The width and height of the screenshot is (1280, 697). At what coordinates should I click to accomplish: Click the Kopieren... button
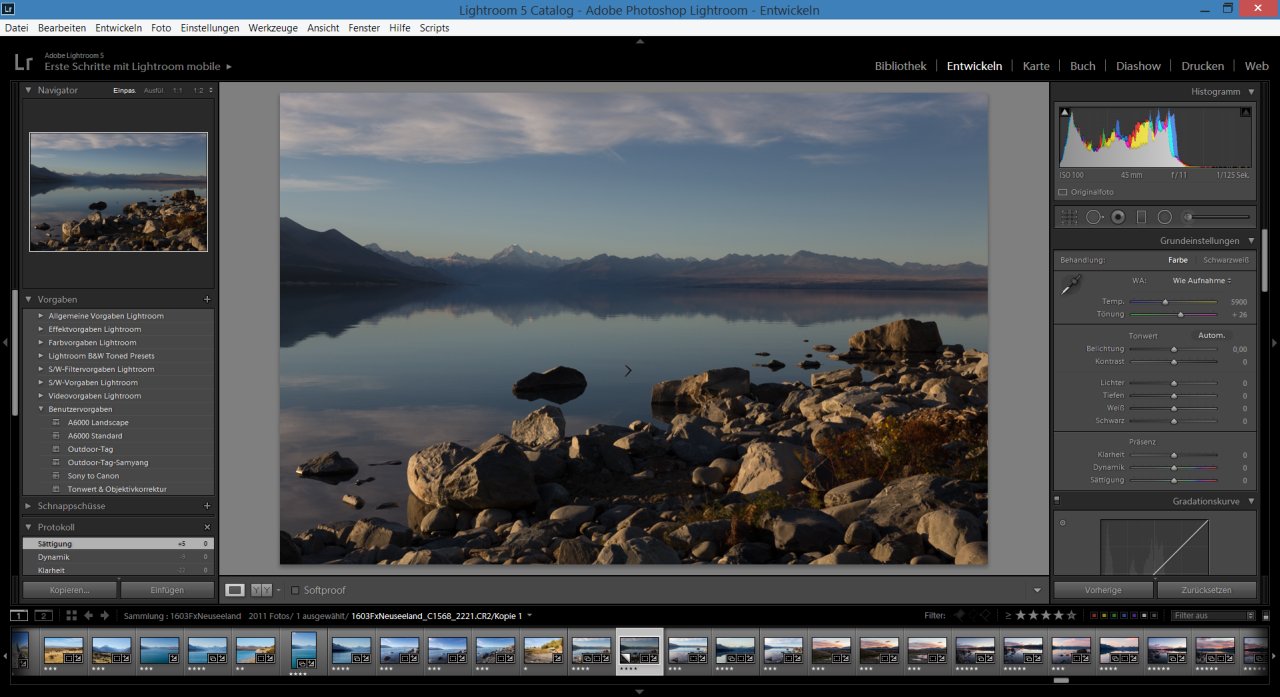coord(70,590)
